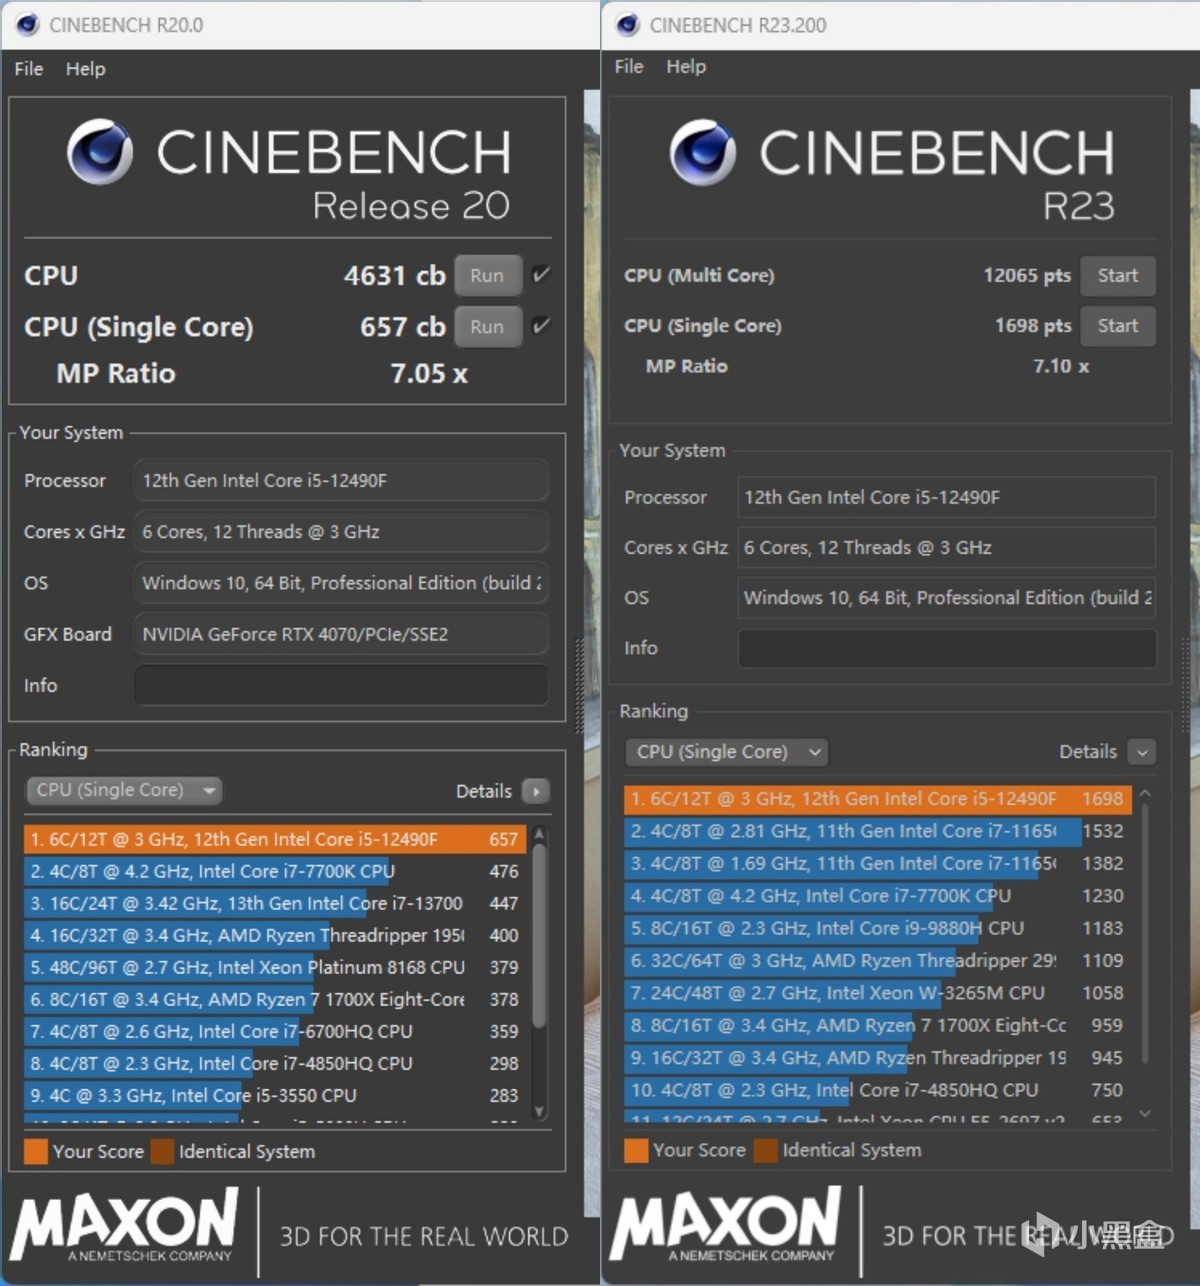This screenshot has height=1286, width=1200.
Task: Click the MP Ratio 7.05 x value in R20
Action: (x=429, y=374)
